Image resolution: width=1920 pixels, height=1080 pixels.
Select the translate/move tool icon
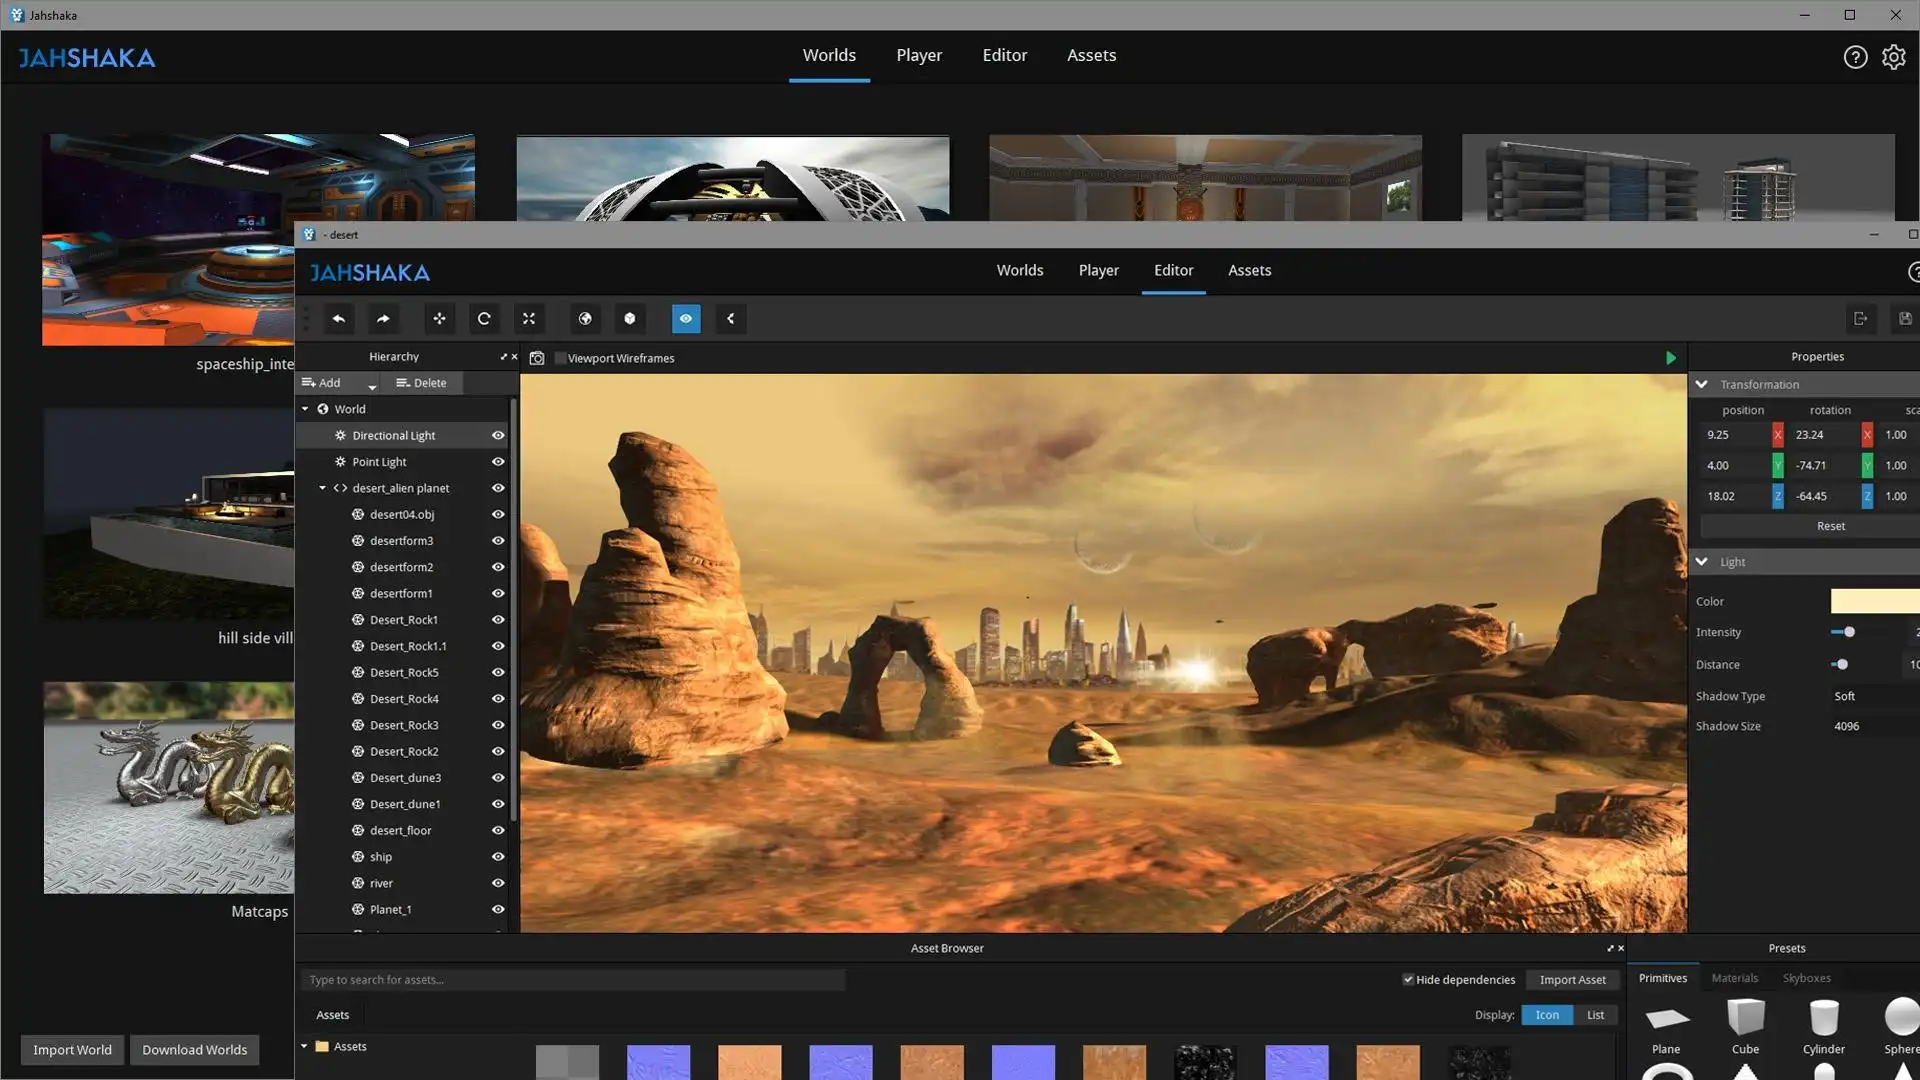pyautogui.click(x=440, y=318)
